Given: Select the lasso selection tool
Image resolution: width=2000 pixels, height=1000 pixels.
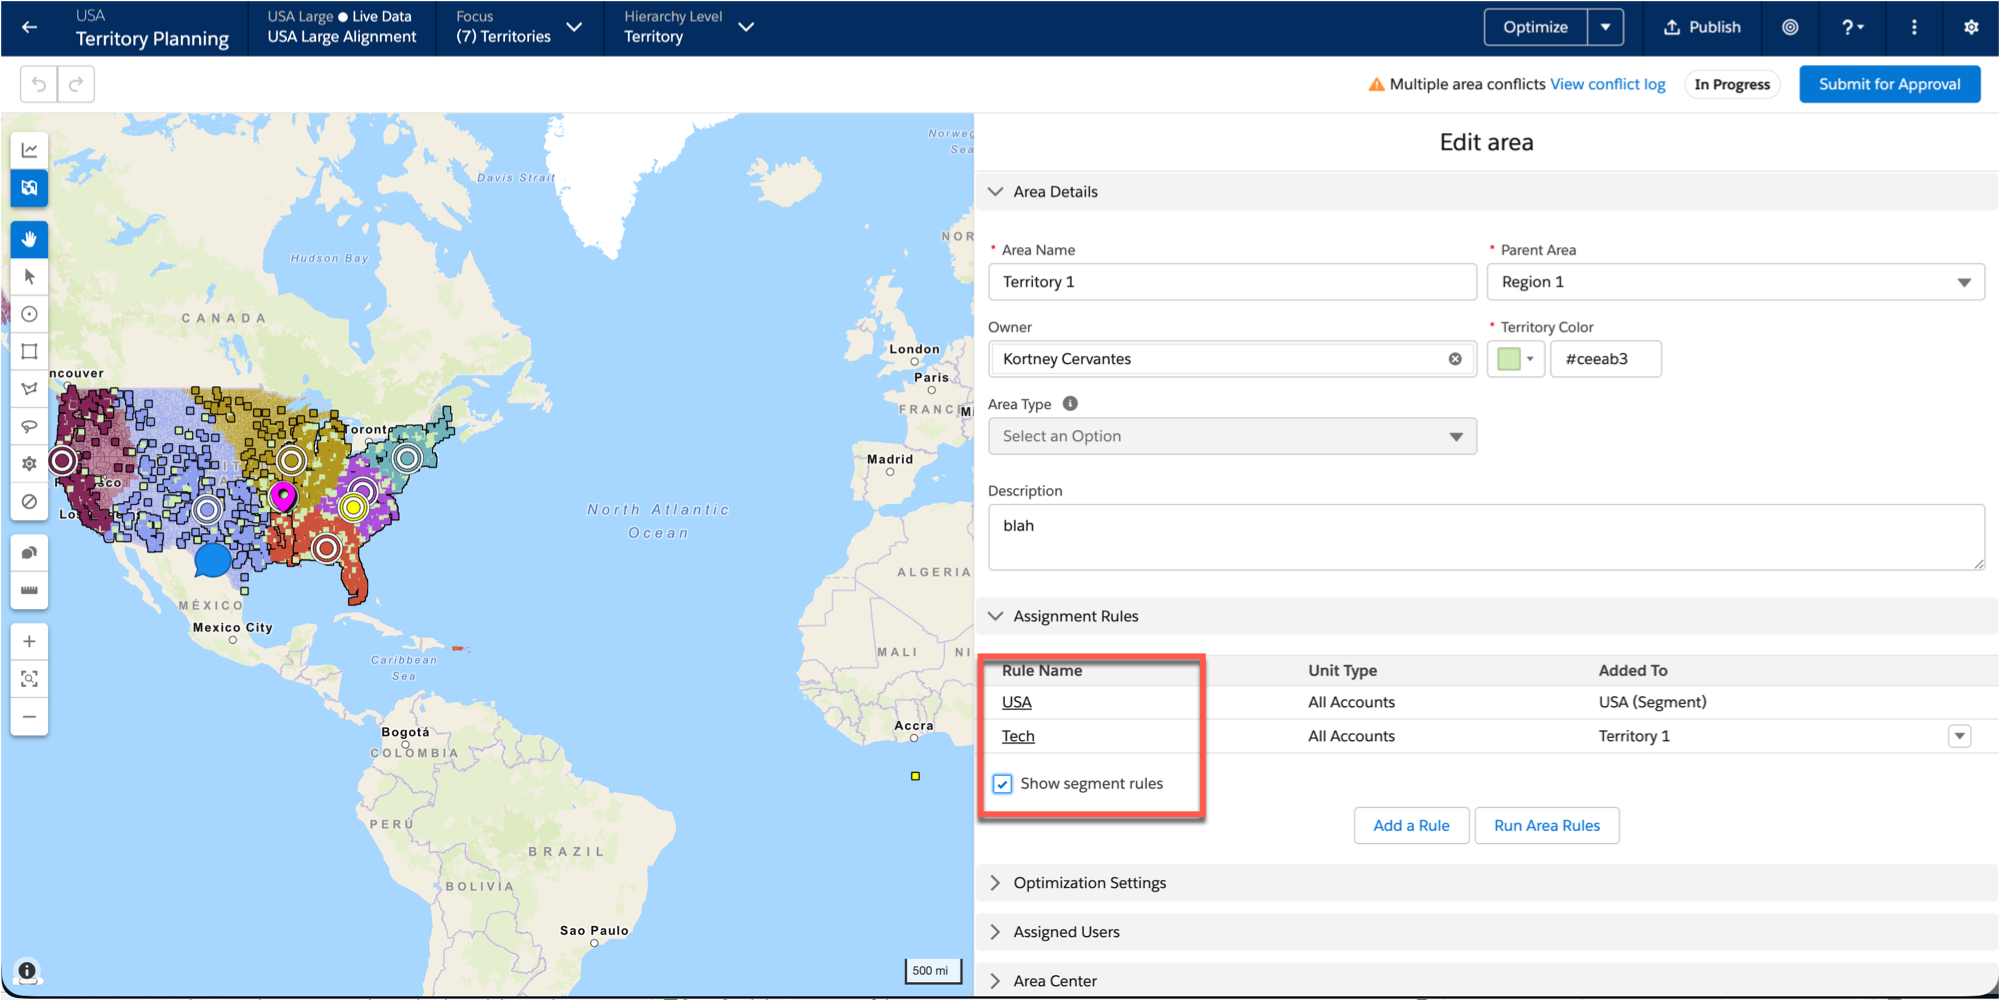Looking at the screenshot, I should coord(29,426).
